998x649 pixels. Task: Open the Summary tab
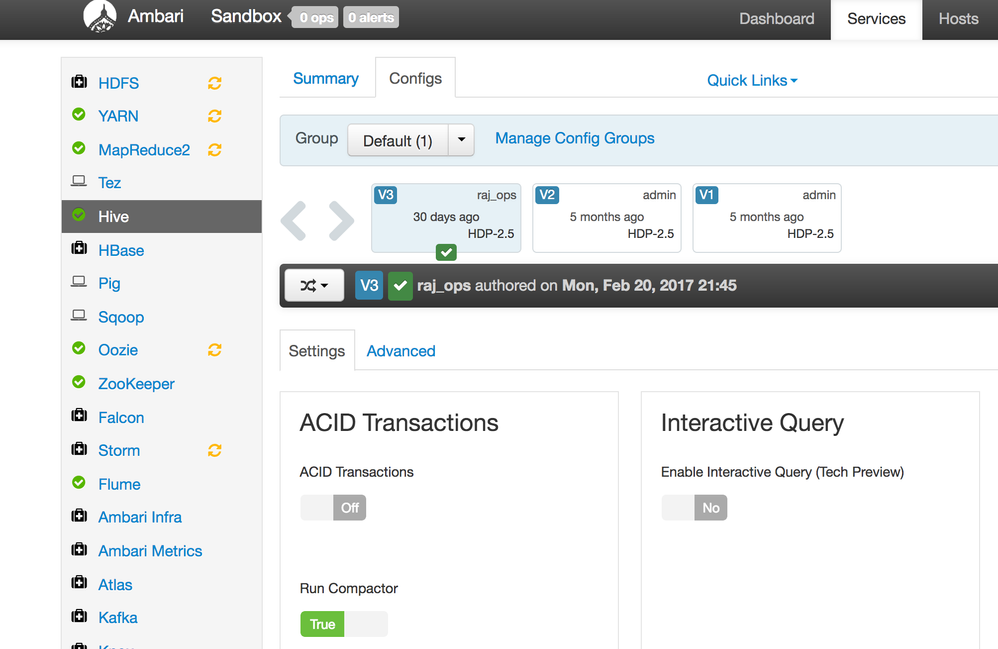(325, 78)
